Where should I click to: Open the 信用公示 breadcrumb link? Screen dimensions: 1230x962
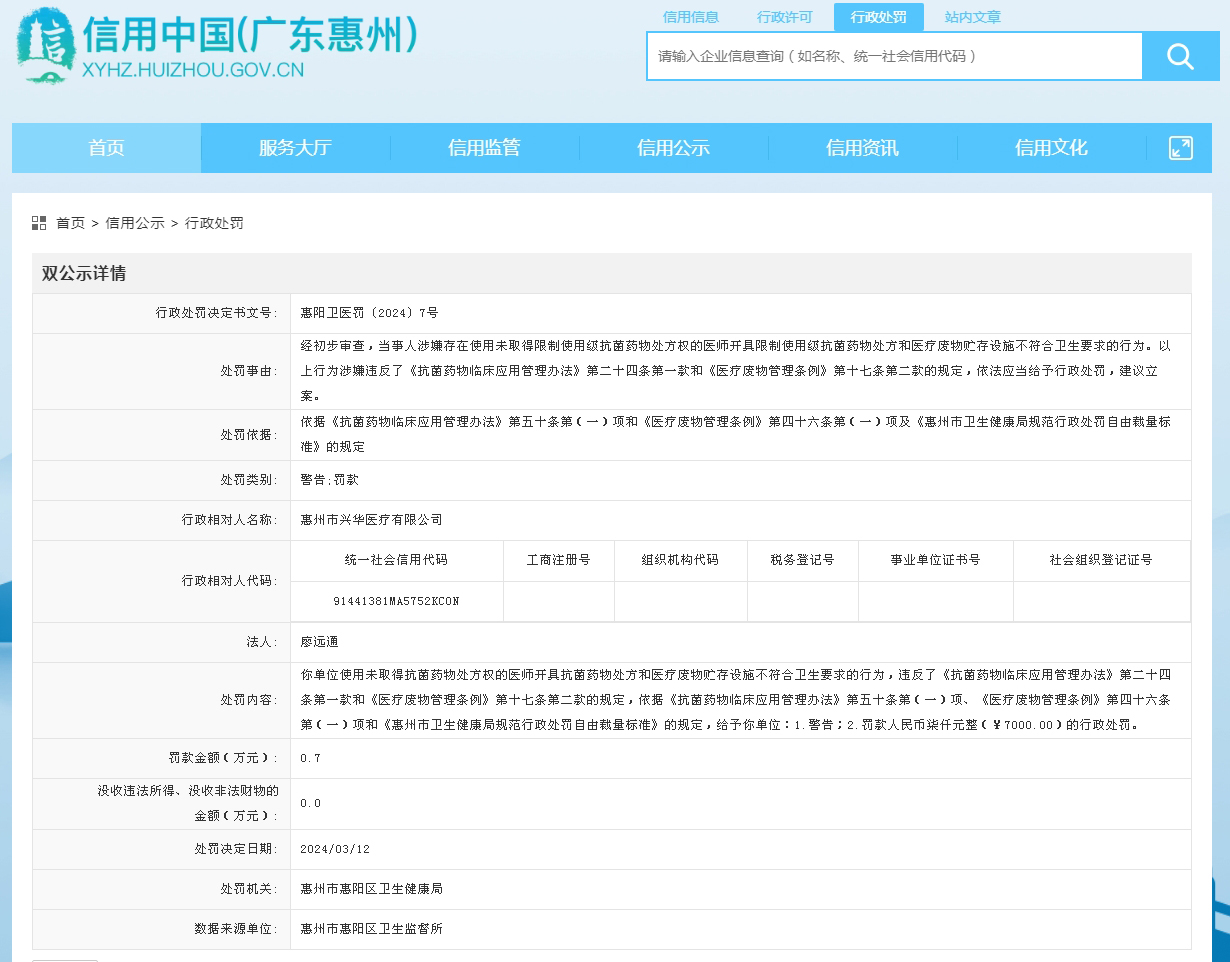click(135, 223)
